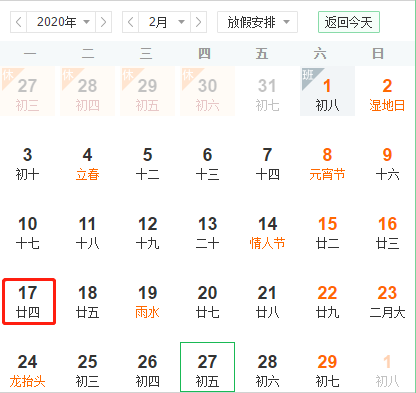Open the 2月 month dropdown
Screen dimensions: 416x393
(x=165, y=22)
